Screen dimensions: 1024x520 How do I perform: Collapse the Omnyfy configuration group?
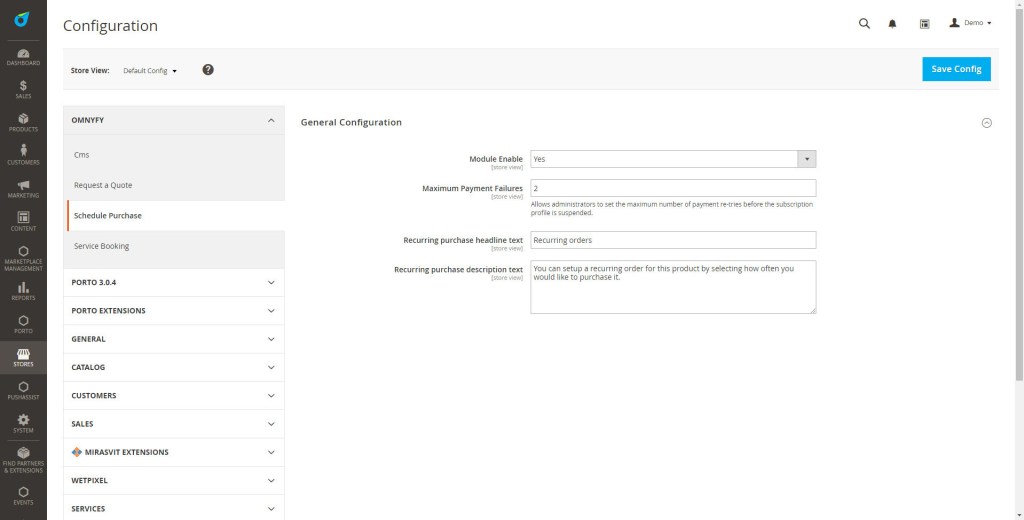[174, 120]
